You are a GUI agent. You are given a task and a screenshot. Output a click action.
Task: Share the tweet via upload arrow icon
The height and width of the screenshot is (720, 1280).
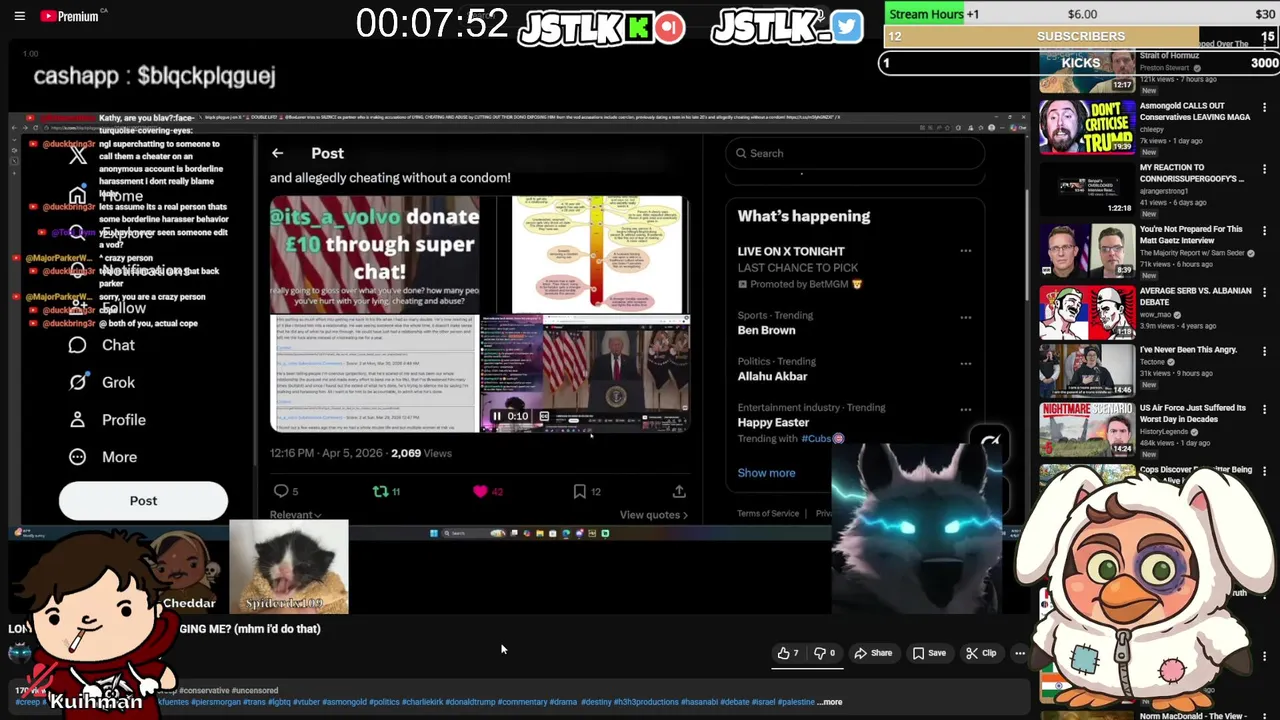(679, 491)
